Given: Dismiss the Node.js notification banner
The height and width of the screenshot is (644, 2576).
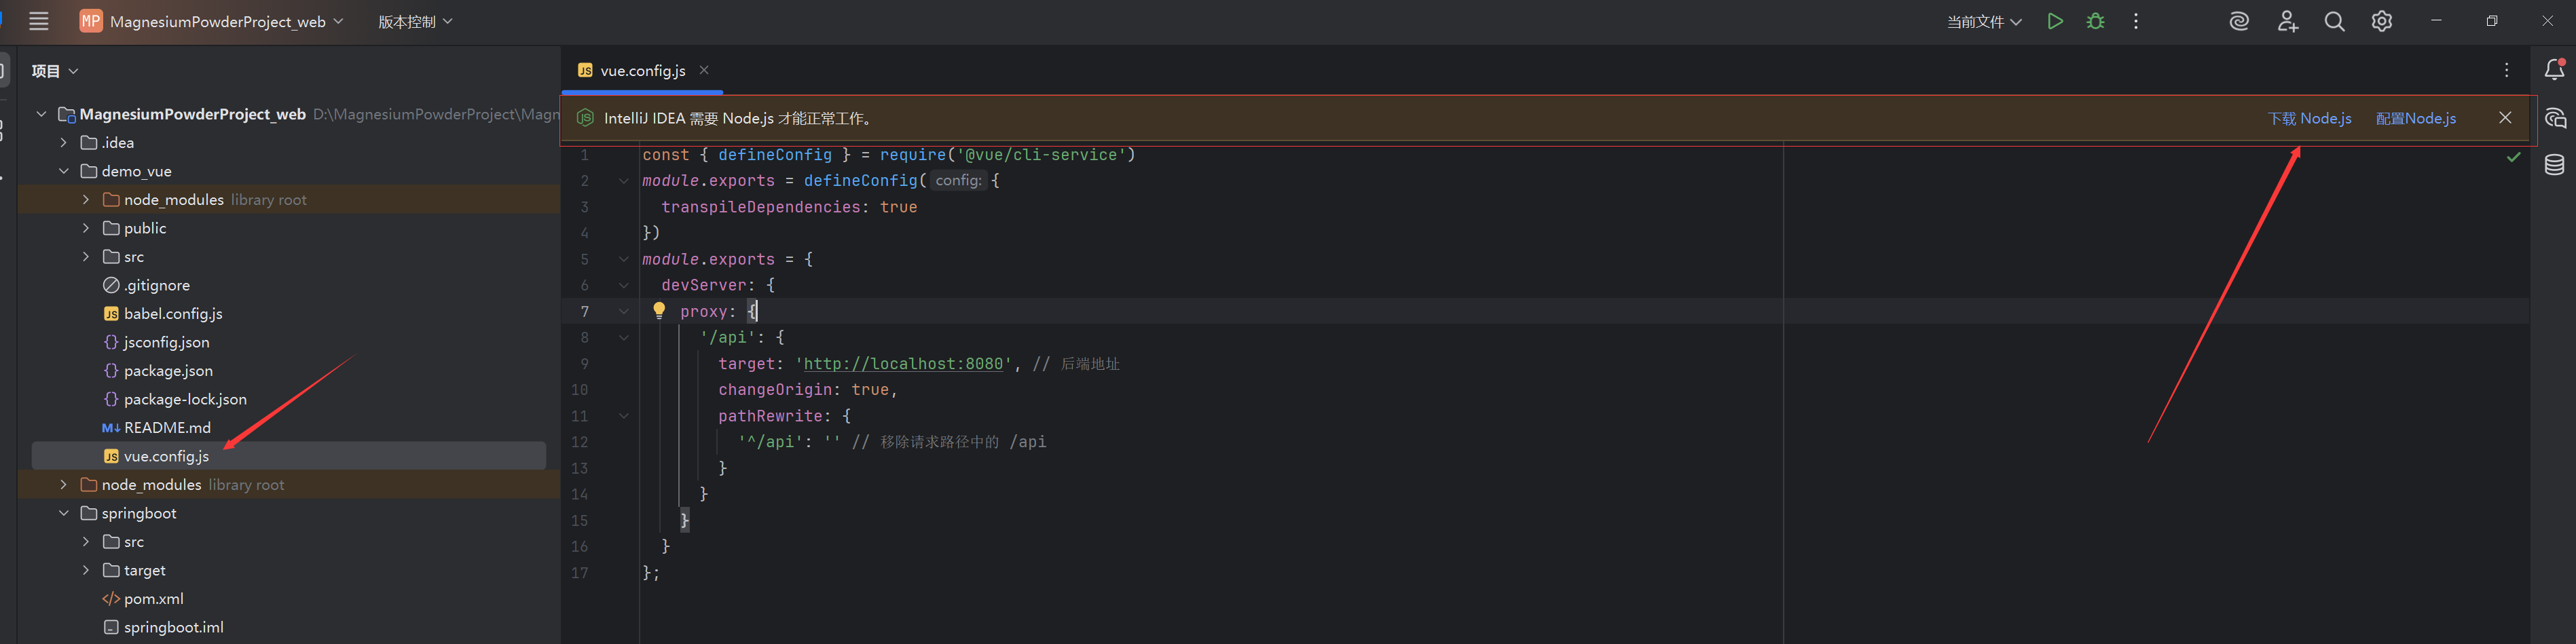Looking at the screenshot, I should 2505,117.
